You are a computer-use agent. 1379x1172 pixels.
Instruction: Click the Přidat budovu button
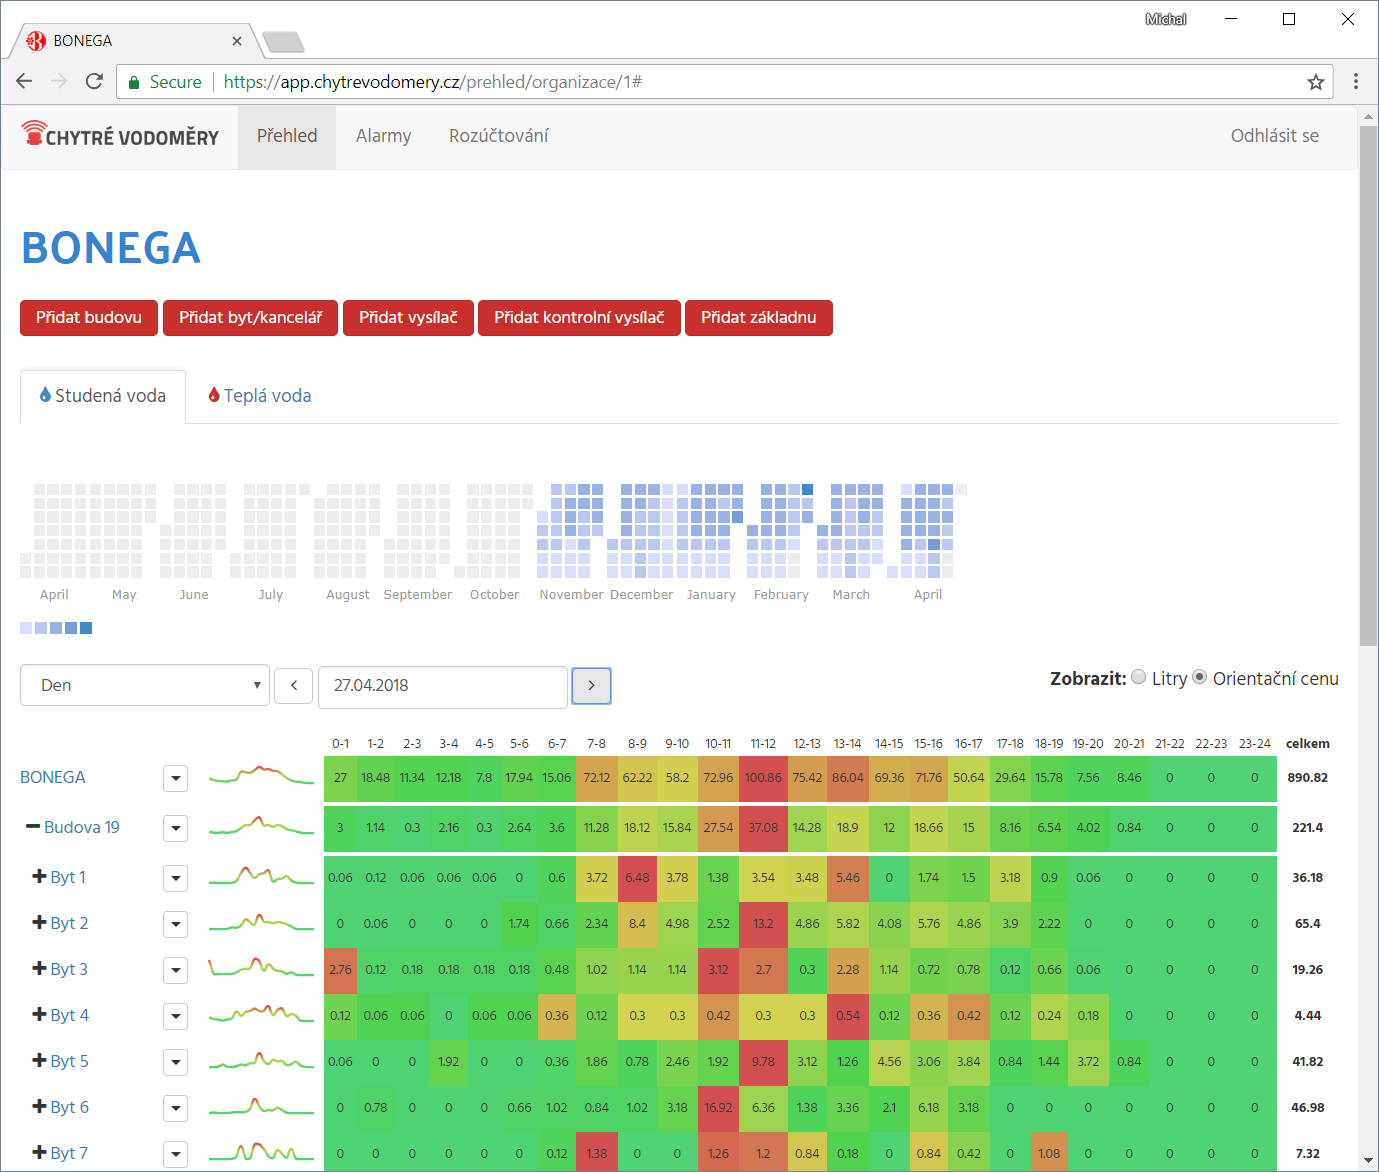[x=89, y=318]
